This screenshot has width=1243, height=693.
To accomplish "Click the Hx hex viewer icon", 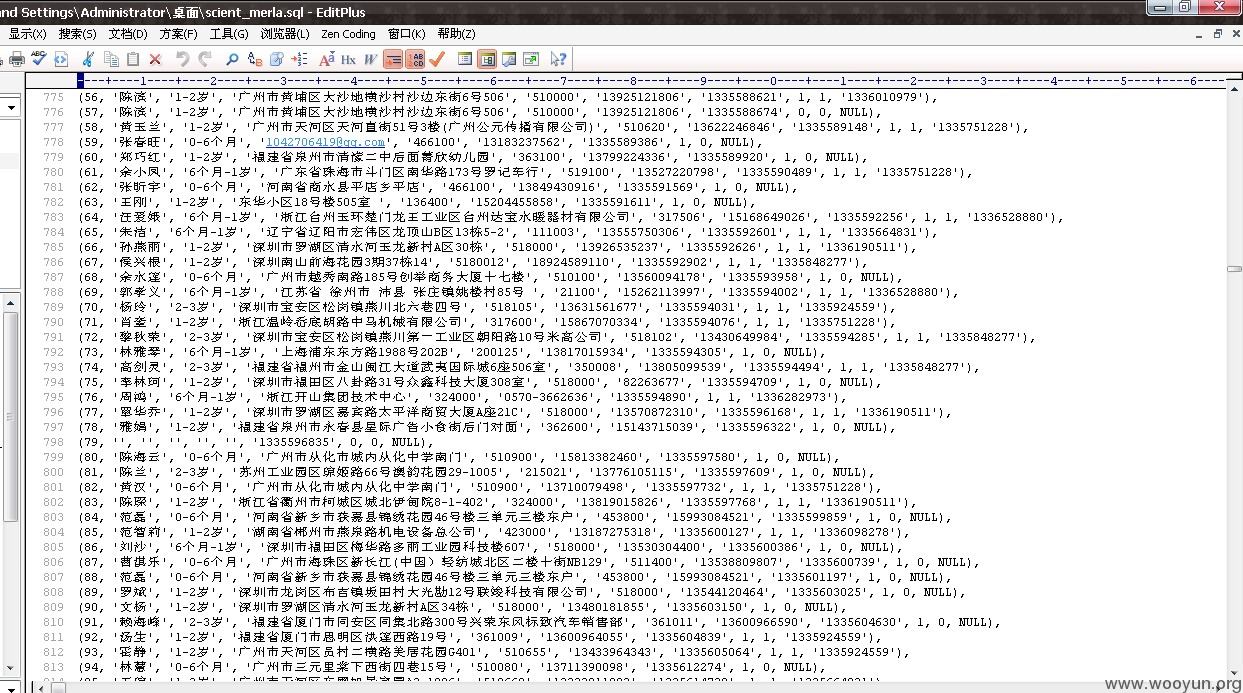I will tap(348, 60).
